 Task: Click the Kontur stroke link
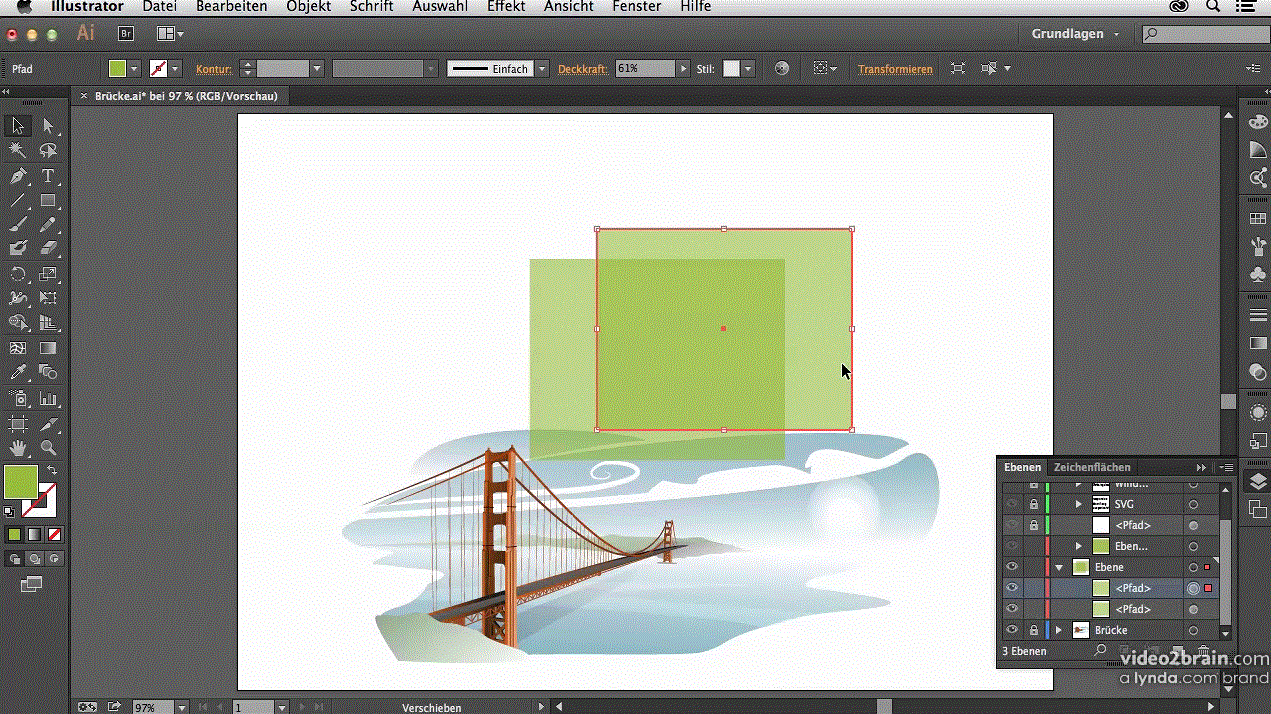(x=214, y=69)
